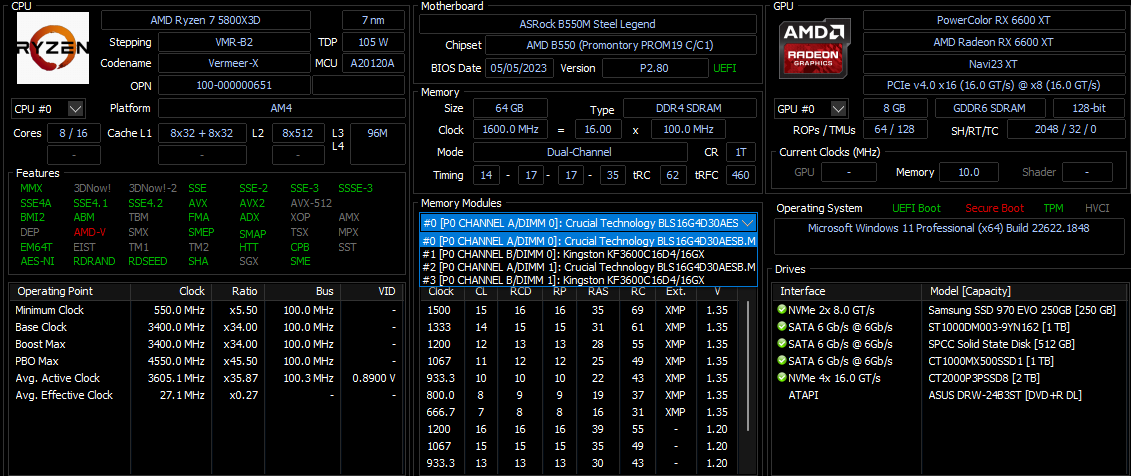This screenshot has width=1131, height=476.
Task: Click the AMD Ryzen 7 5800X3D name field
Action: coord(206,20)
